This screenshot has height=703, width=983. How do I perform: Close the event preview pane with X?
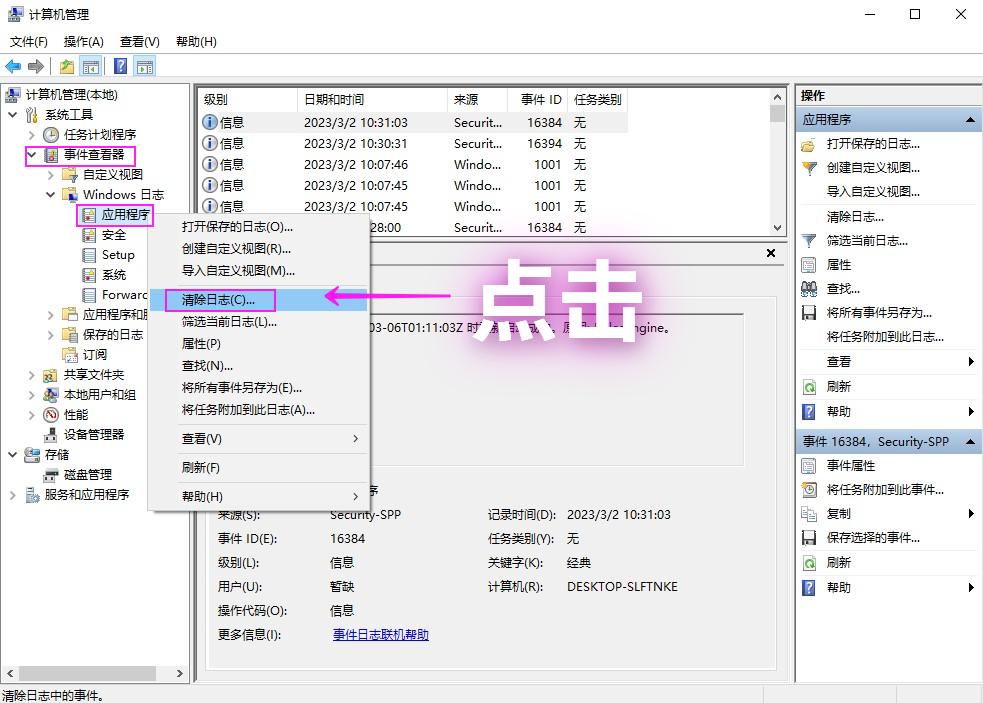(x=771, y=253)
